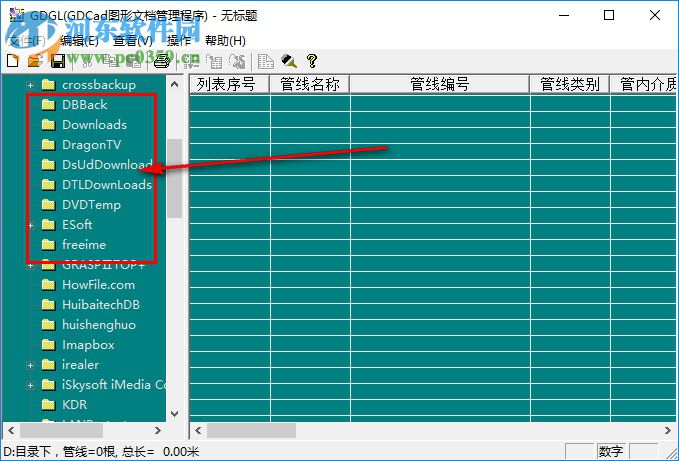Click the greyed grid-with-arrow toolbar icon
This screenshot has height=461, width=679.
coord(214,61)
